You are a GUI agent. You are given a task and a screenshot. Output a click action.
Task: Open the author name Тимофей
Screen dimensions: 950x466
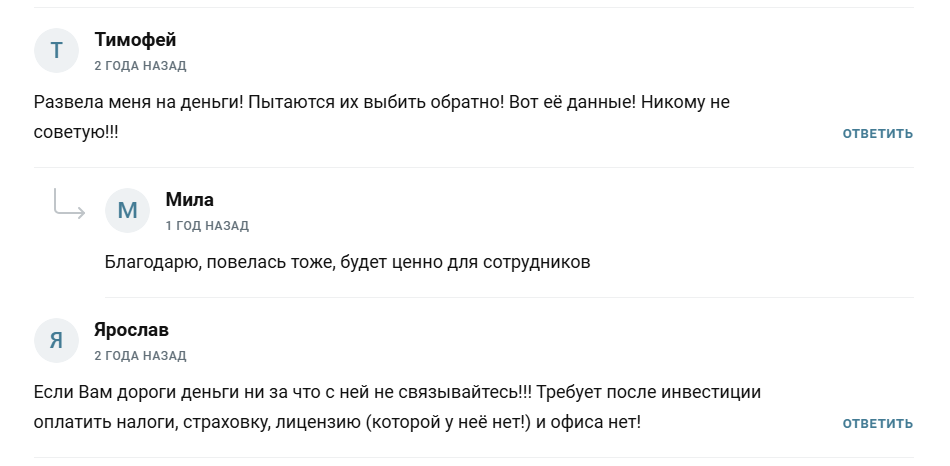tap(135, 40)
